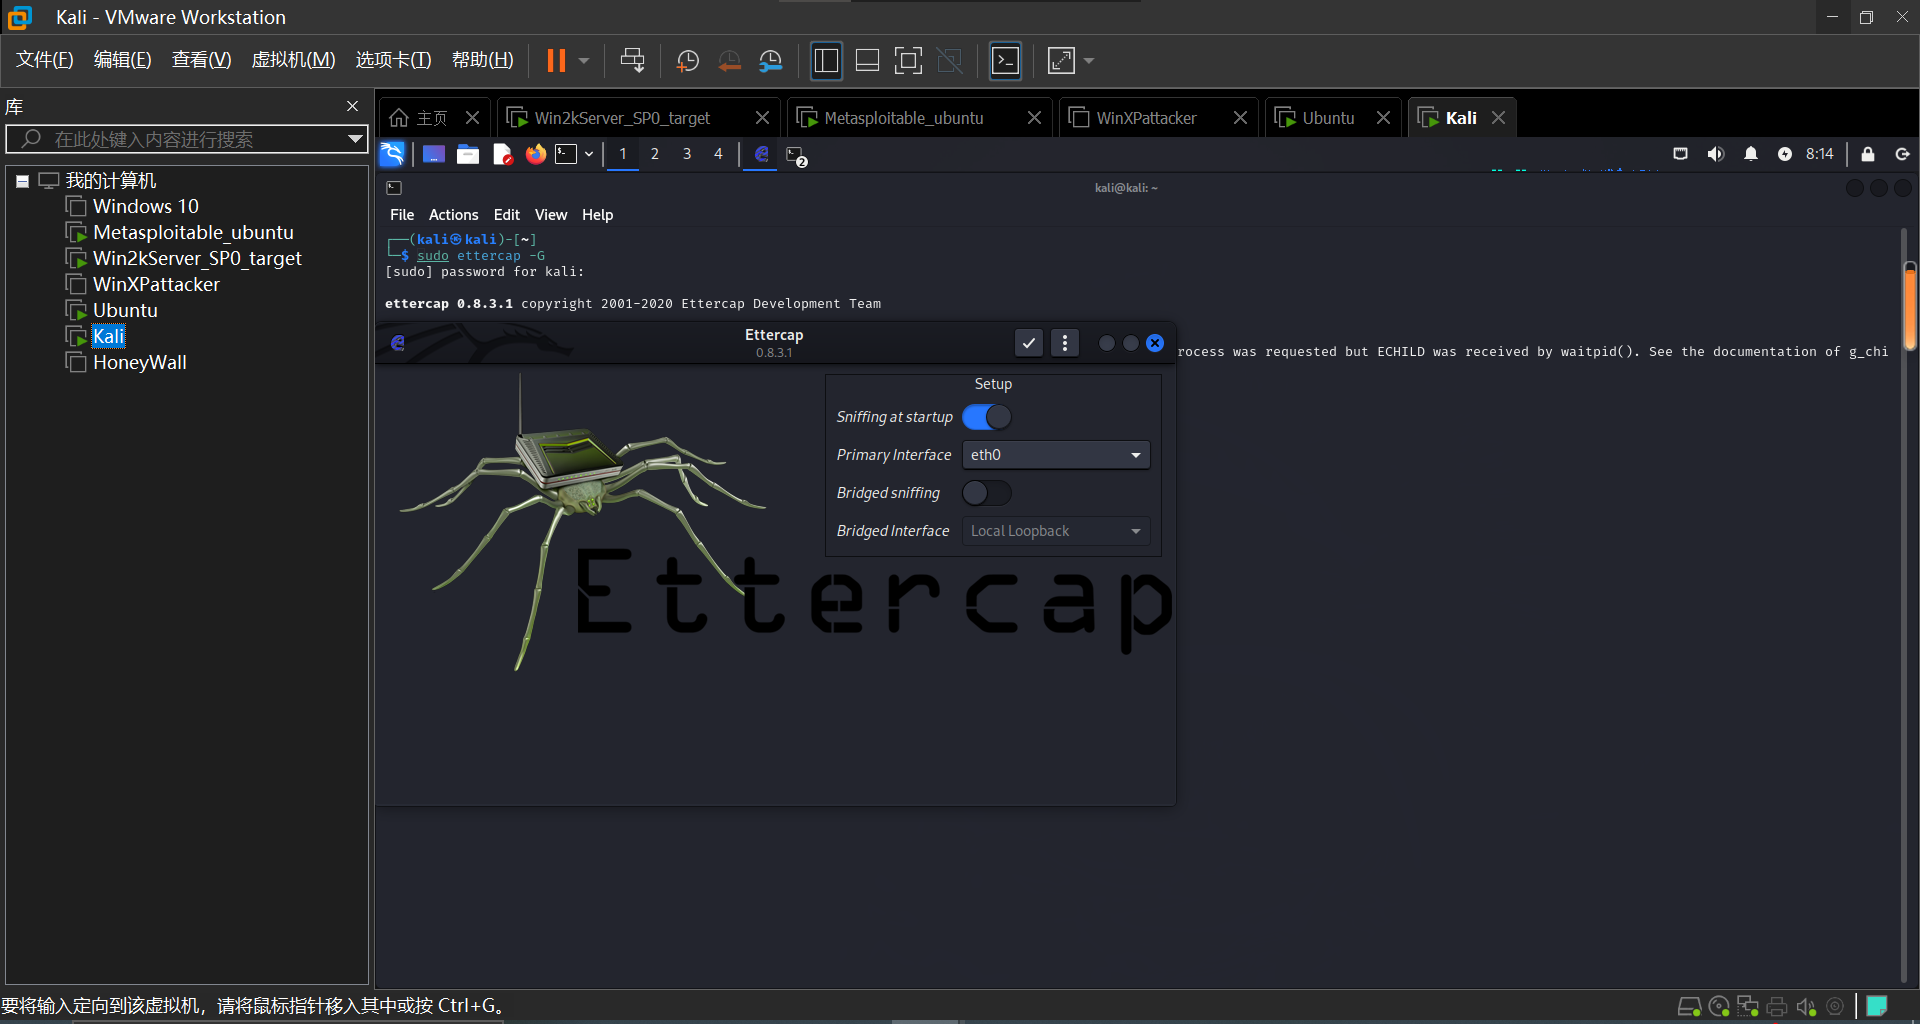Open the Bridged Interface dropdown
The width and height of the screenshot is (1920, 1024).
pyautogui.click(x=1055, y=531)
